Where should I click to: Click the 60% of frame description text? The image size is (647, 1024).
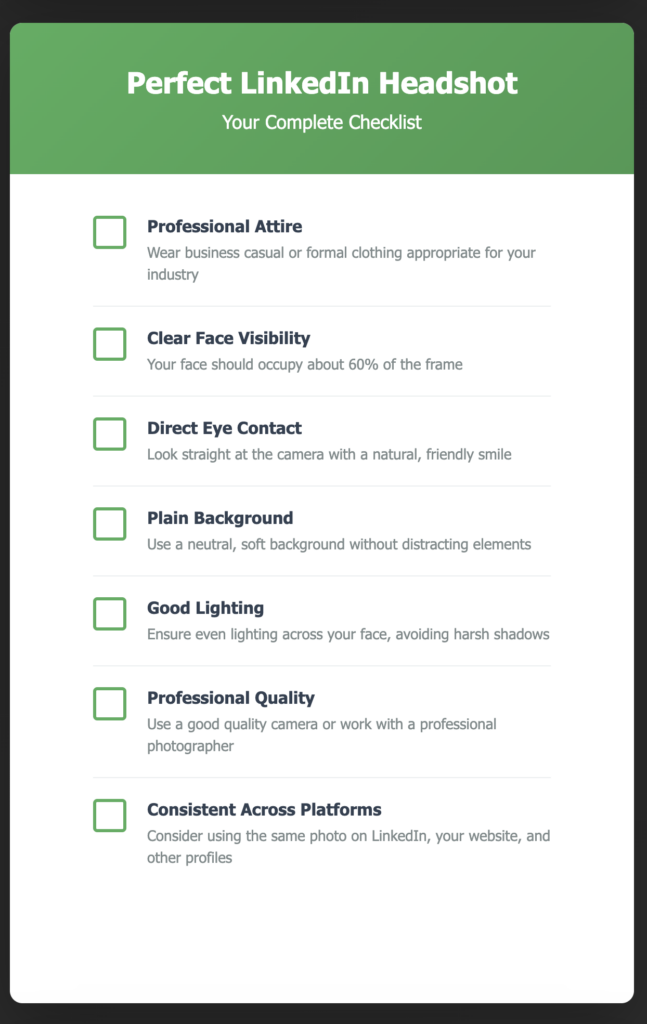[x=302, y=364]
